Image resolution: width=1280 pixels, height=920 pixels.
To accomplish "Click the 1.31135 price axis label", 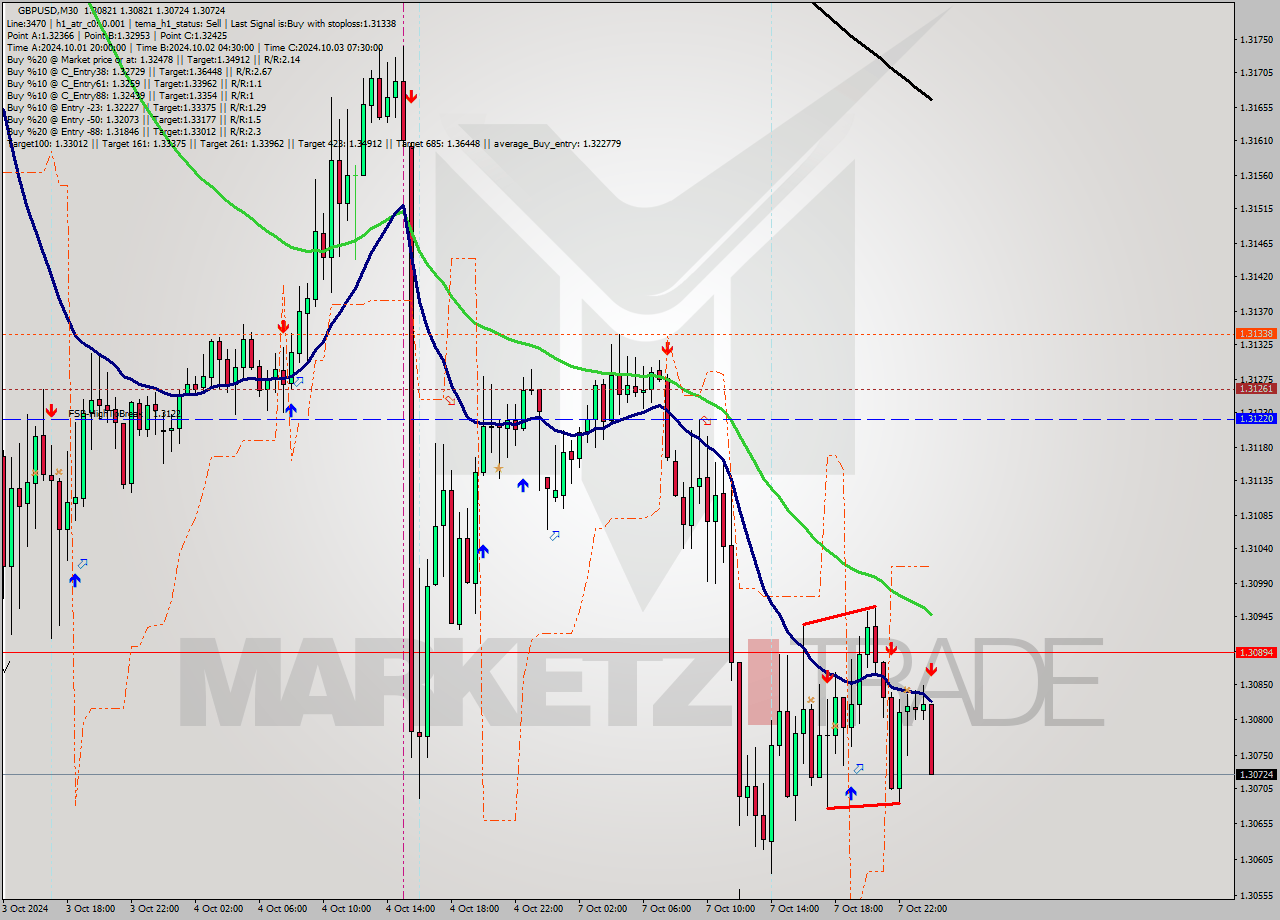I will click(1256, 480).
